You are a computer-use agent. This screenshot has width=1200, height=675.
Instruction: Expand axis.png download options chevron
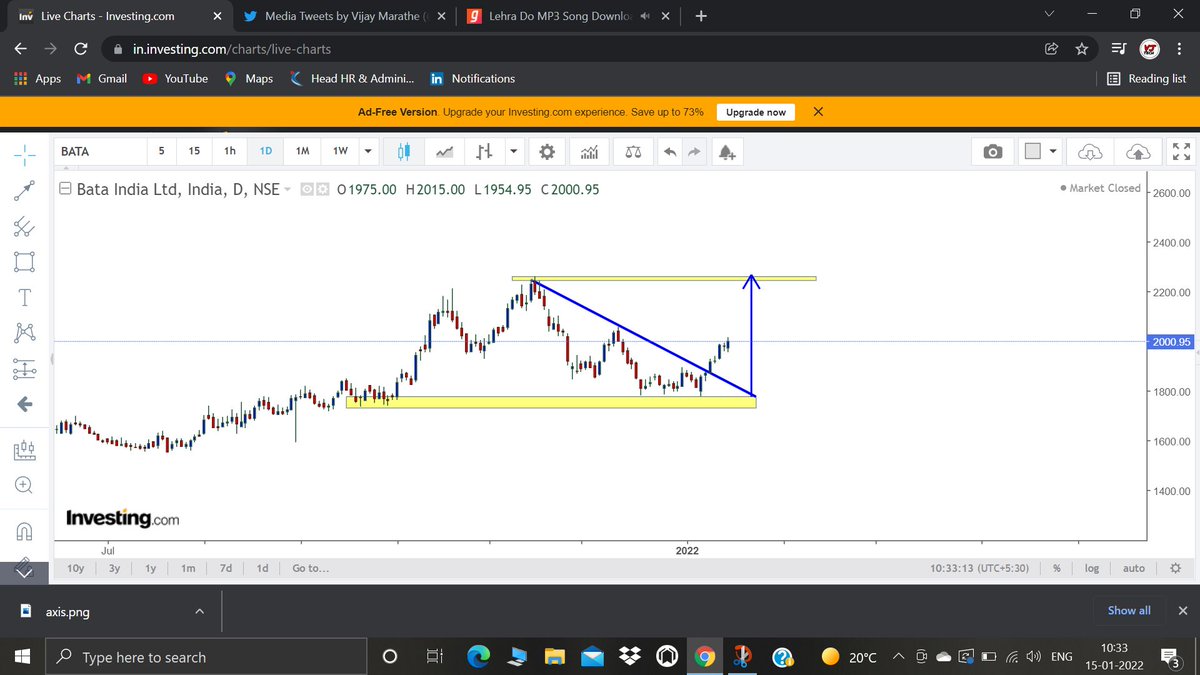click(199, 611)
